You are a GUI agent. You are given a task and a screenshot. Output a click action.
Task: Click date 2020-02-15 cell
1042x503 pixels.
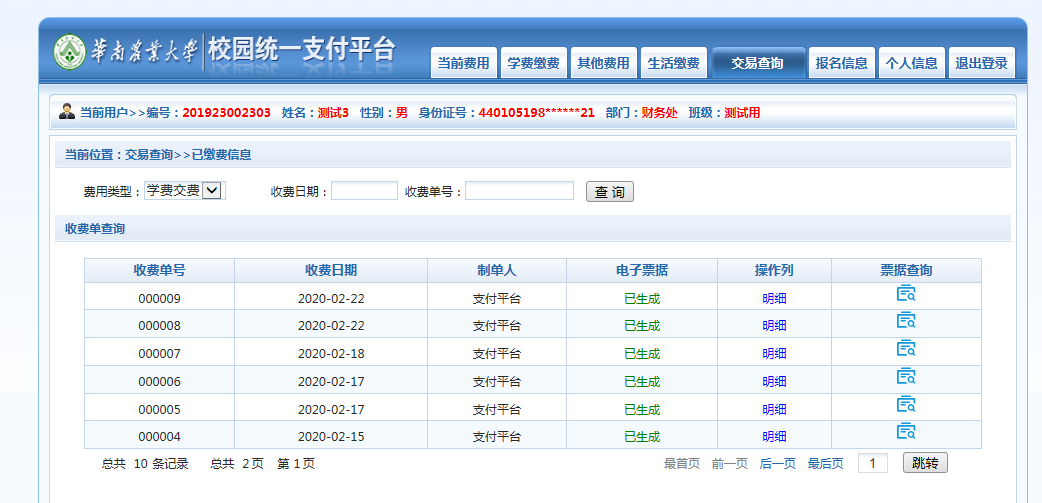pyautogui.click(x=331, y=437)
